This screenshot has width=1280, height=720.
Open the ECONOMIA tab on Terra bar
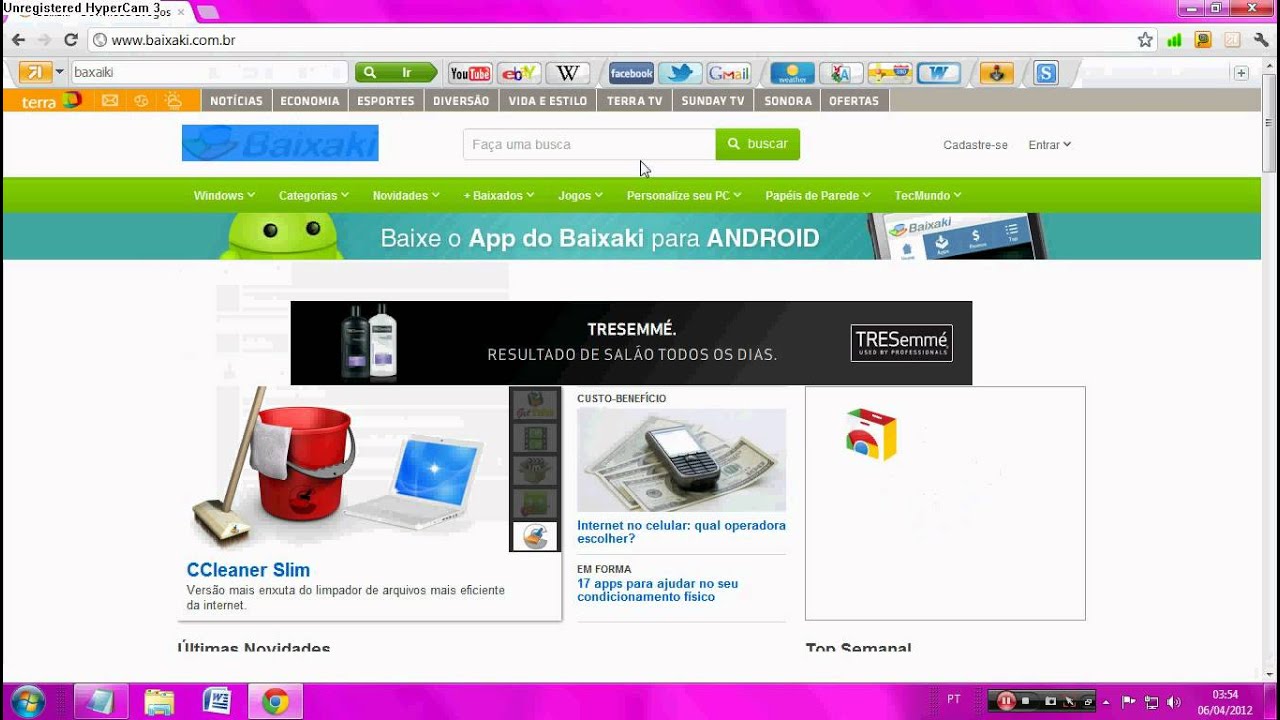[310, 101]
